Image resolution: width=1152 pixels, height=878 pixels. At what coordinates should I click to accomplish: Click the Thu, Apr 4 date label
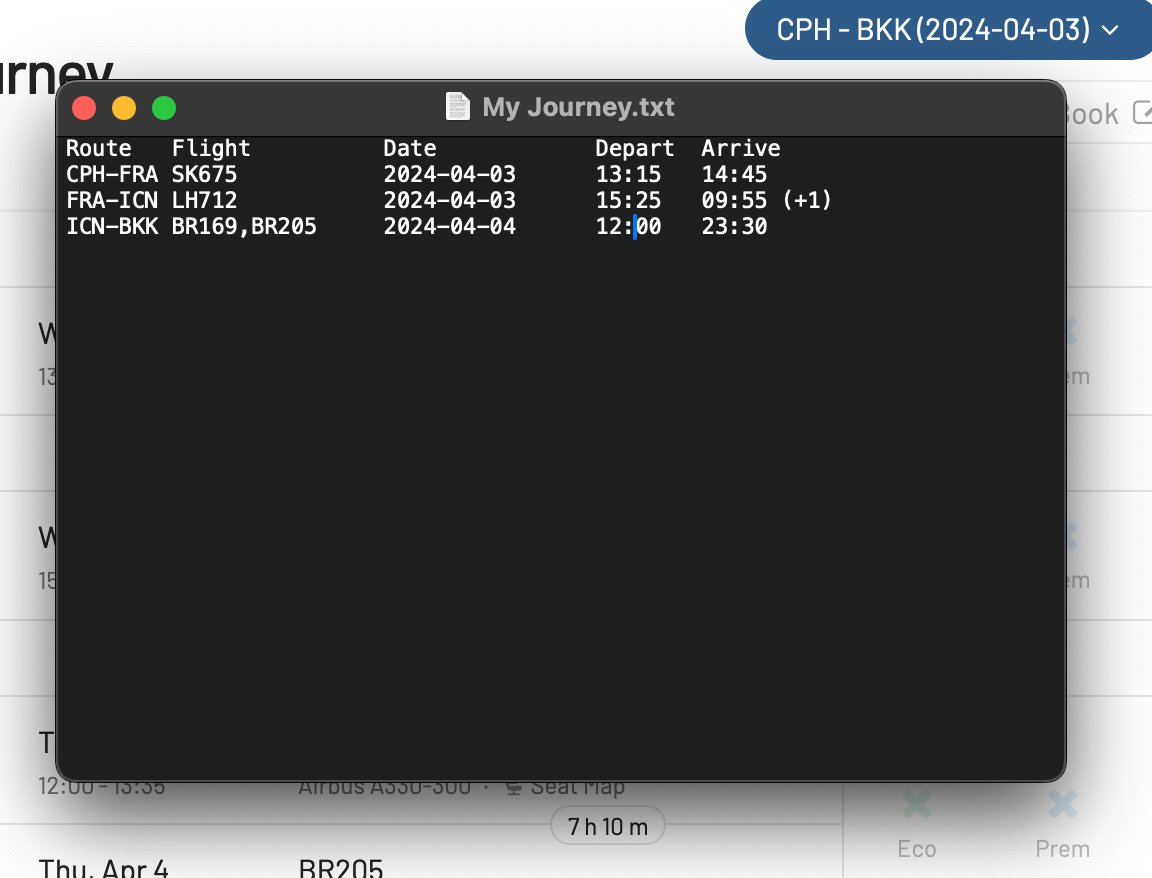103,866
